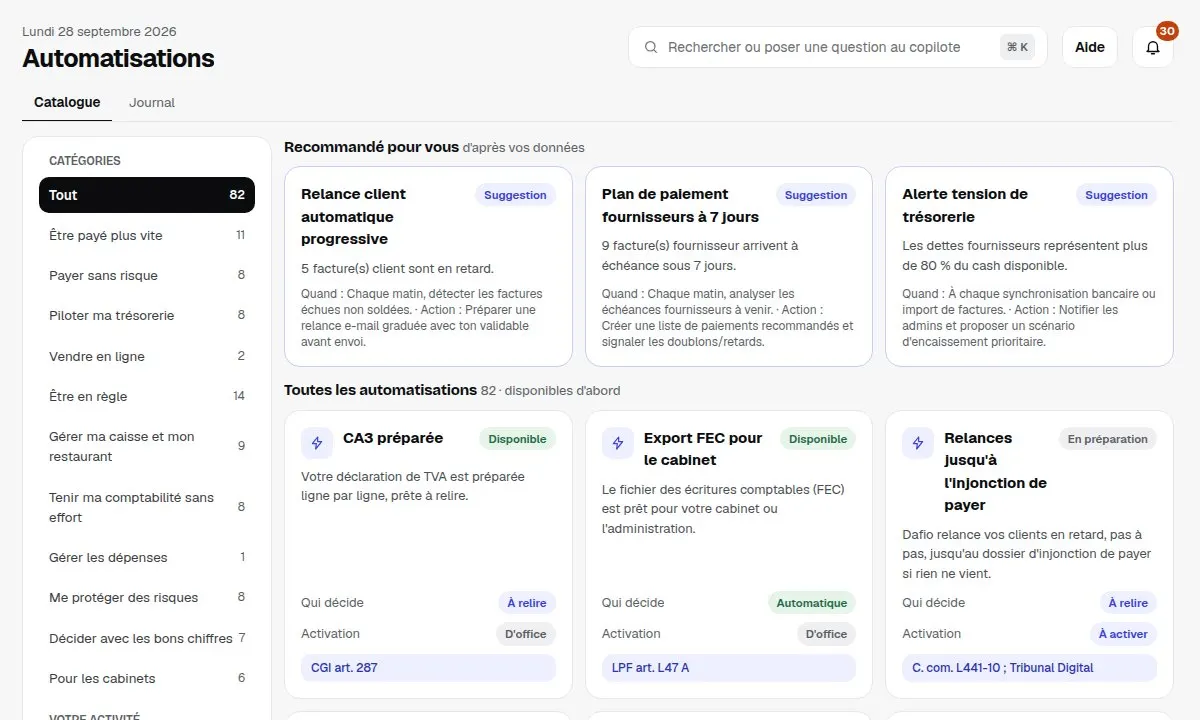Open Plan de paiement fournisseurs card
Image resolution: width=1200 pixels, height=720 pixels.
[x=729, y=266]
